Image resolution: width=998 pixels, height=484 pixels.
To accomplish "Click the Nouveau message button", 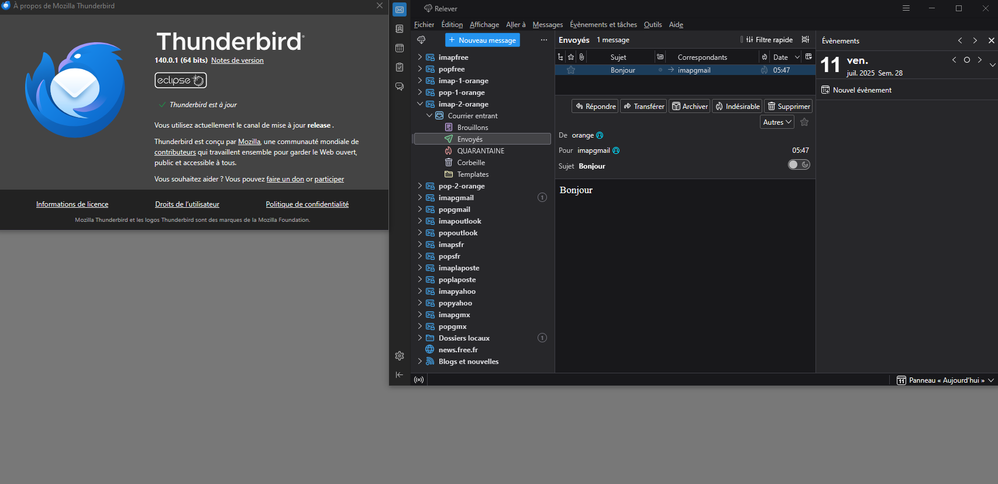I will pyautogui.click(x=482, y=40).
